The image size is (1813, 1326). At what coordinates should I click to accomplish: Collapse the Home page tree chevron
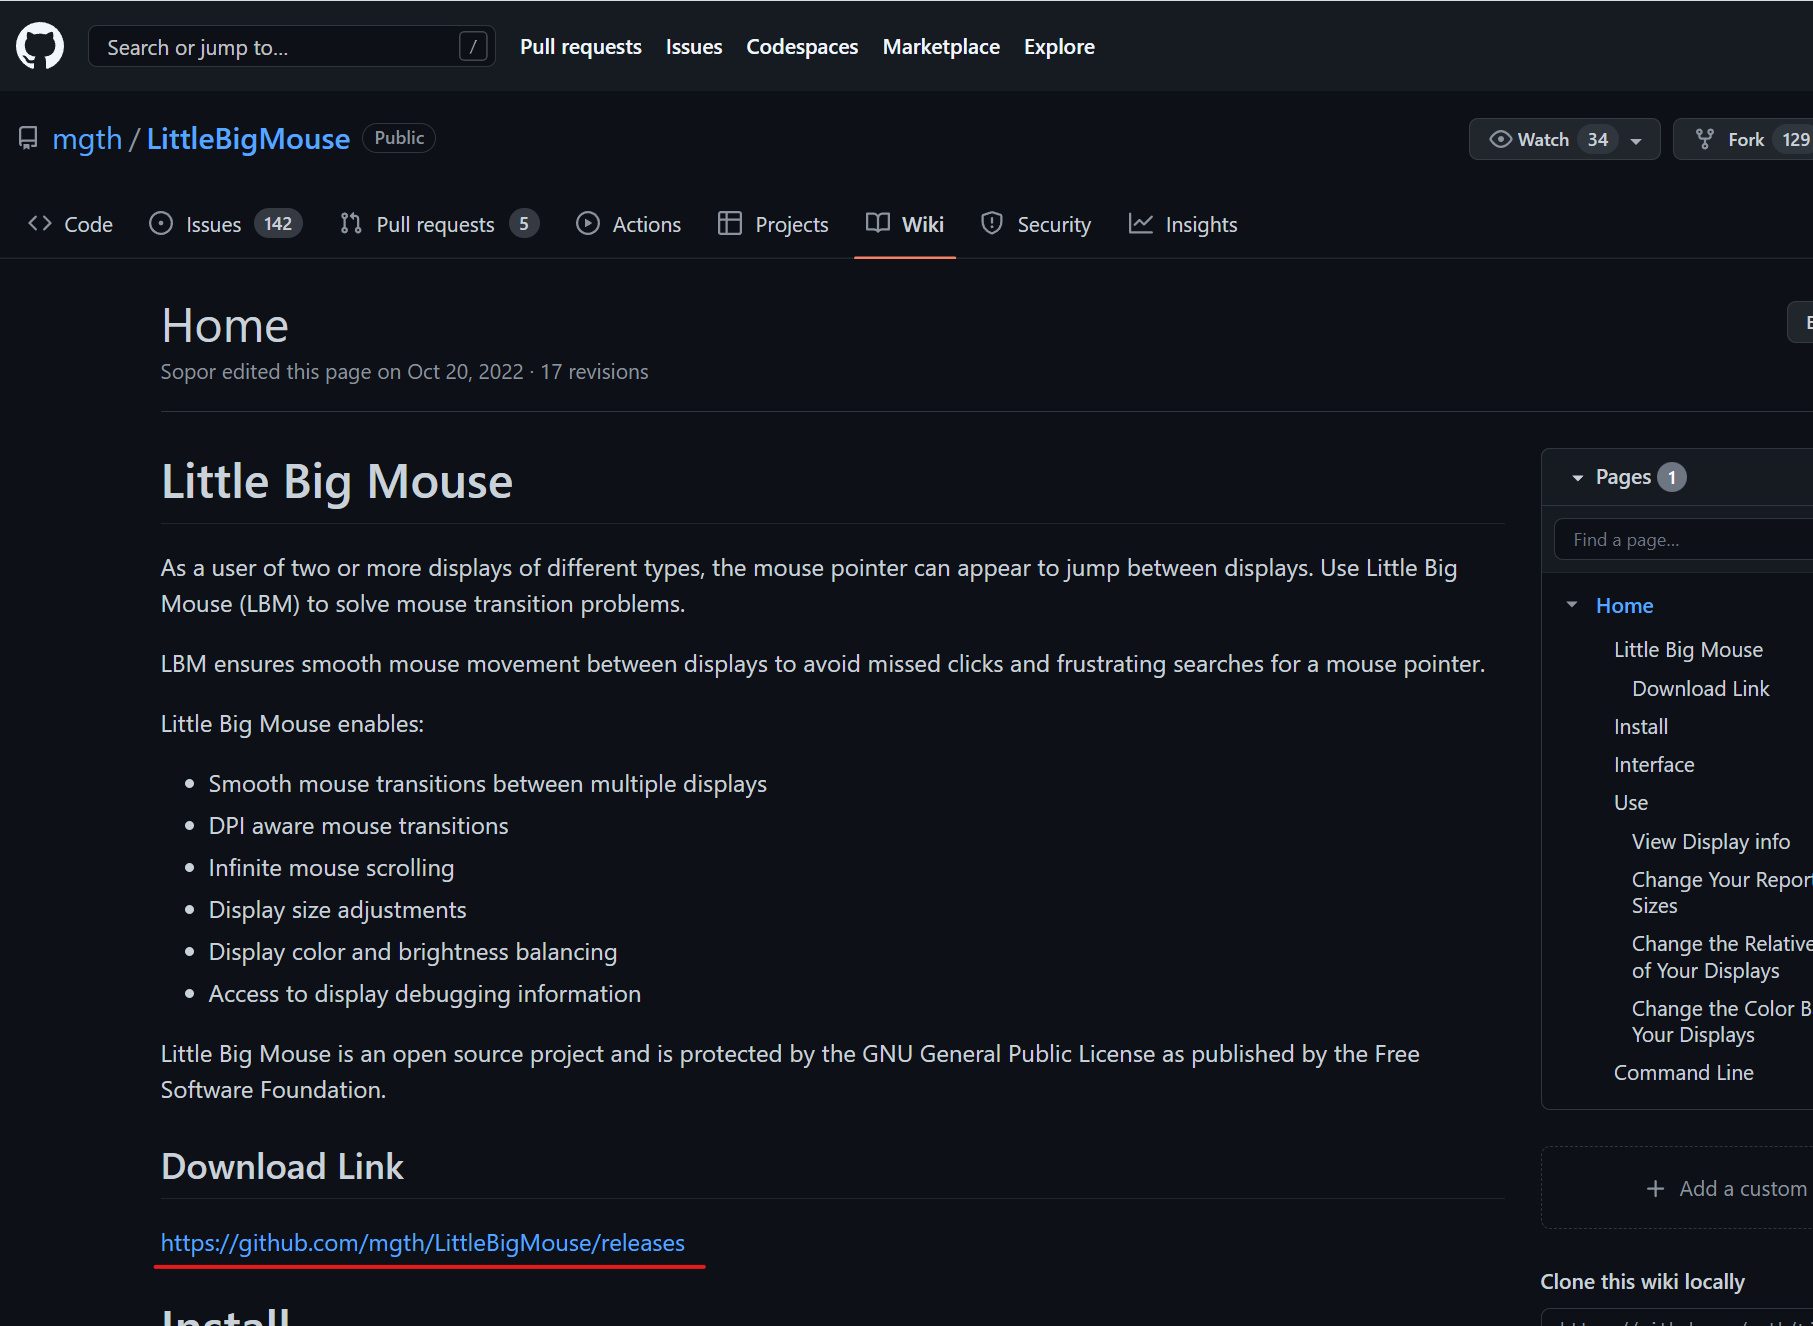1572,605
